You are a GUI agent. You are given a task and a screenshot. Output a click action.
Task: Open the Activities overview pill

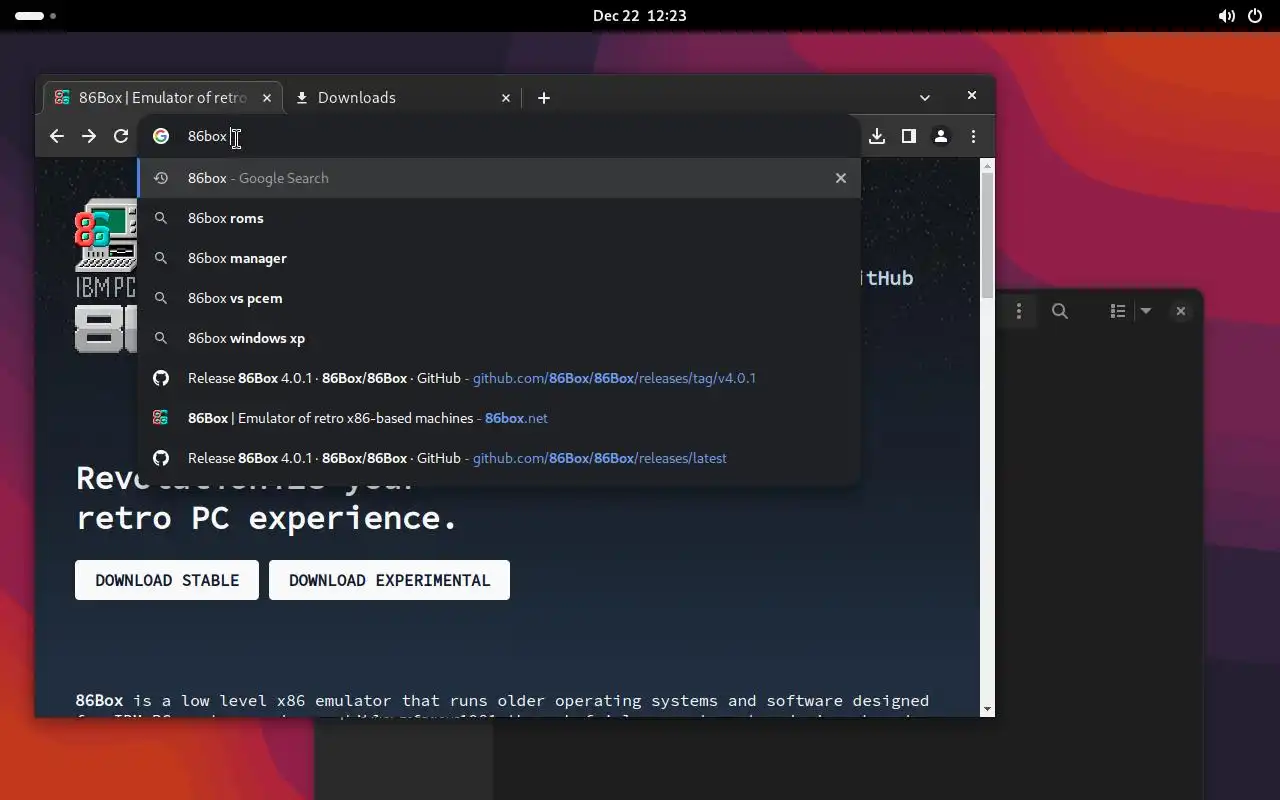35,16
